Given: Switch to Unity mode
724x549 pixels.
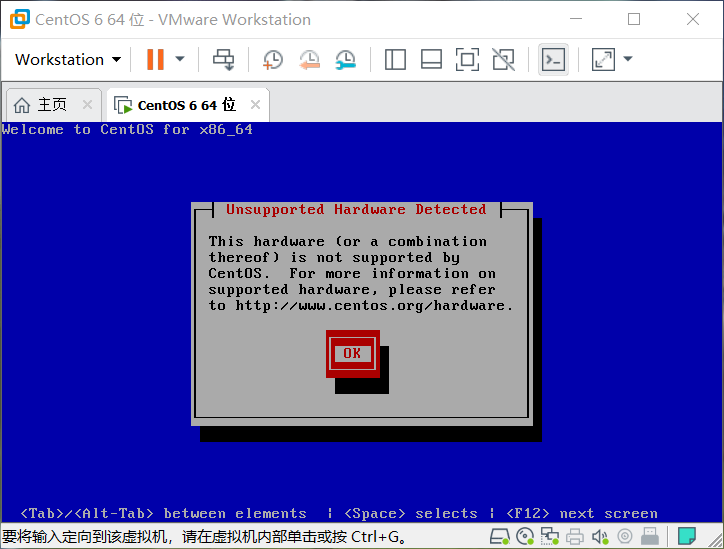Looking at the screenshot, I should point(503,60).
